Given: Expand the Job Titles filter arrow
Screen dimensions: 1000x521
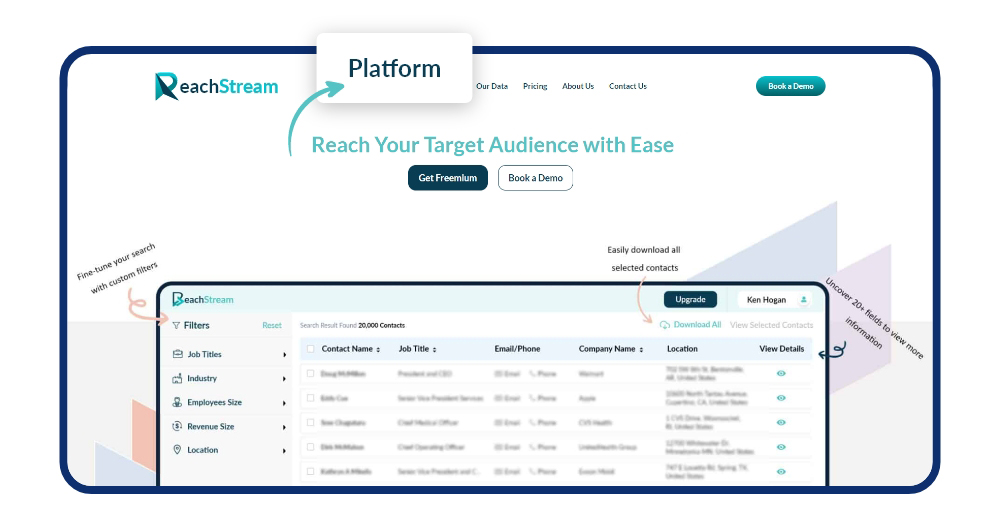Looking at the screenshot, I should (x=284, y=355).
